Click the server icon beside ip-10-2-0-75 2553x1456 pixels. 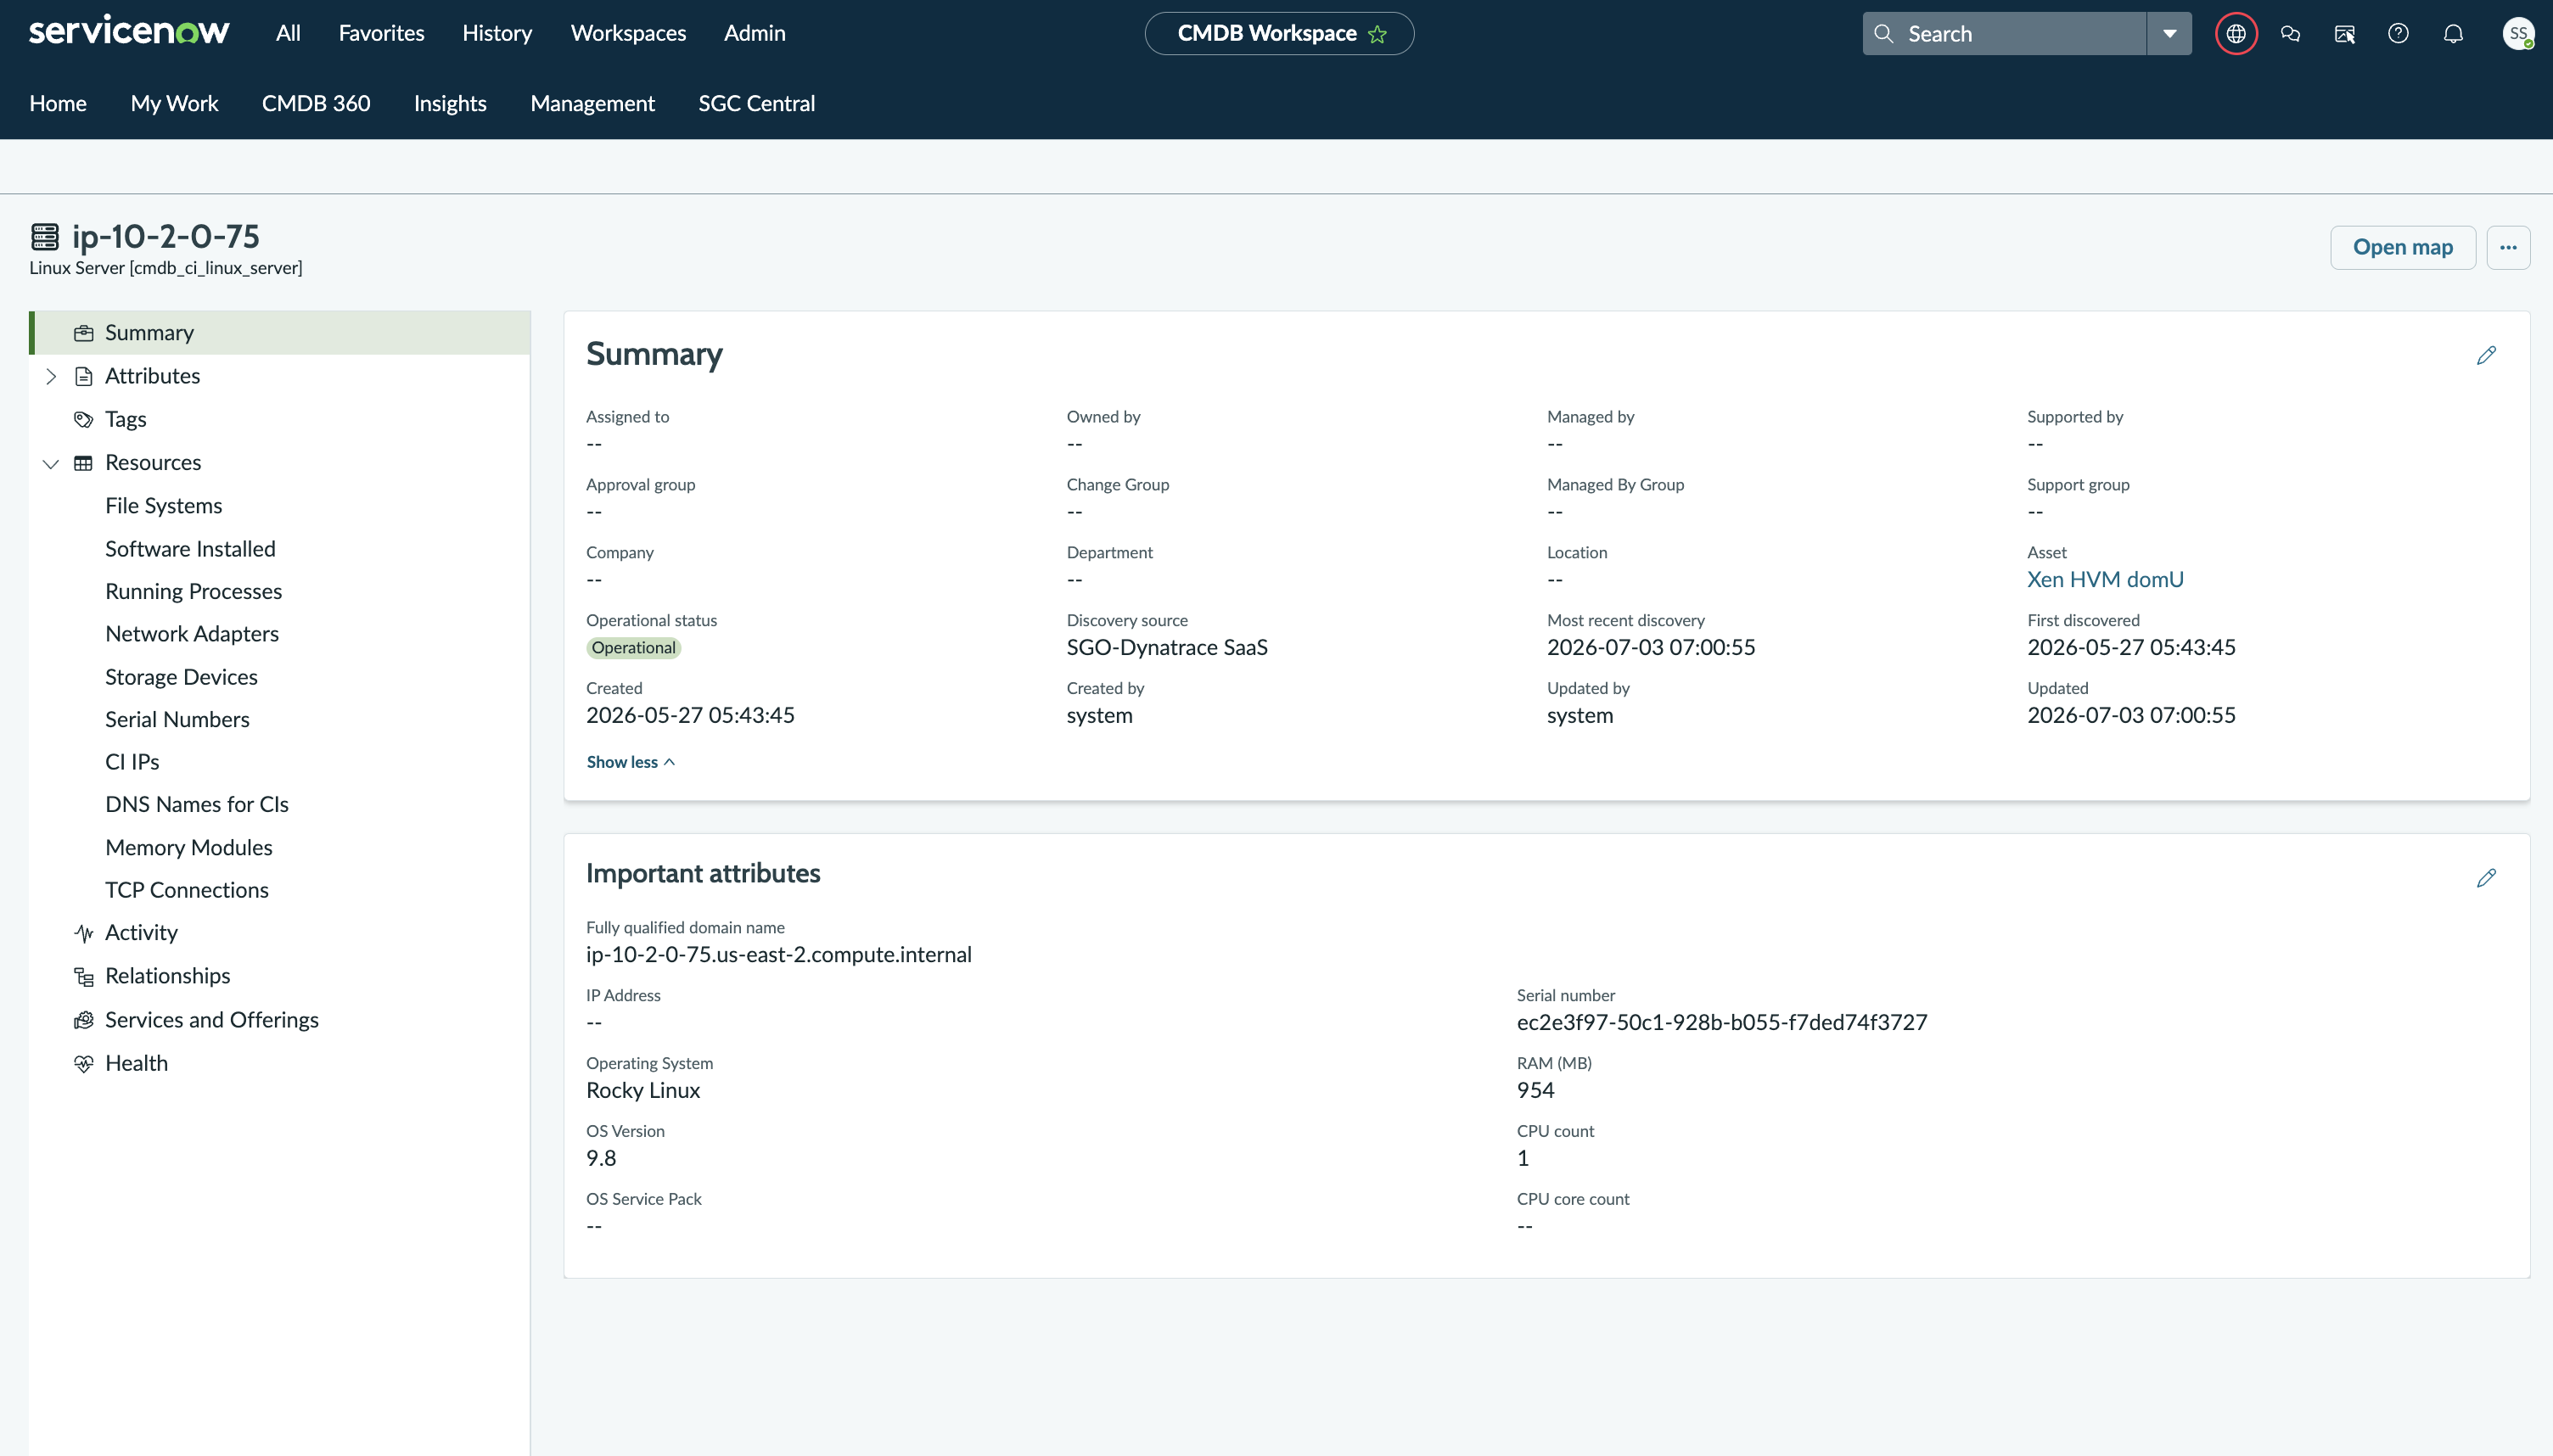tap(45, 236)
